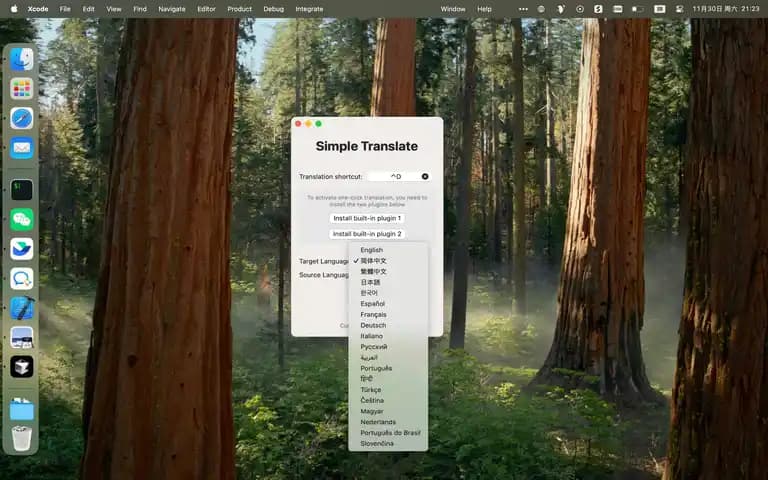Choose English in the language list
768x480 pixels.
tap(388, 250)
